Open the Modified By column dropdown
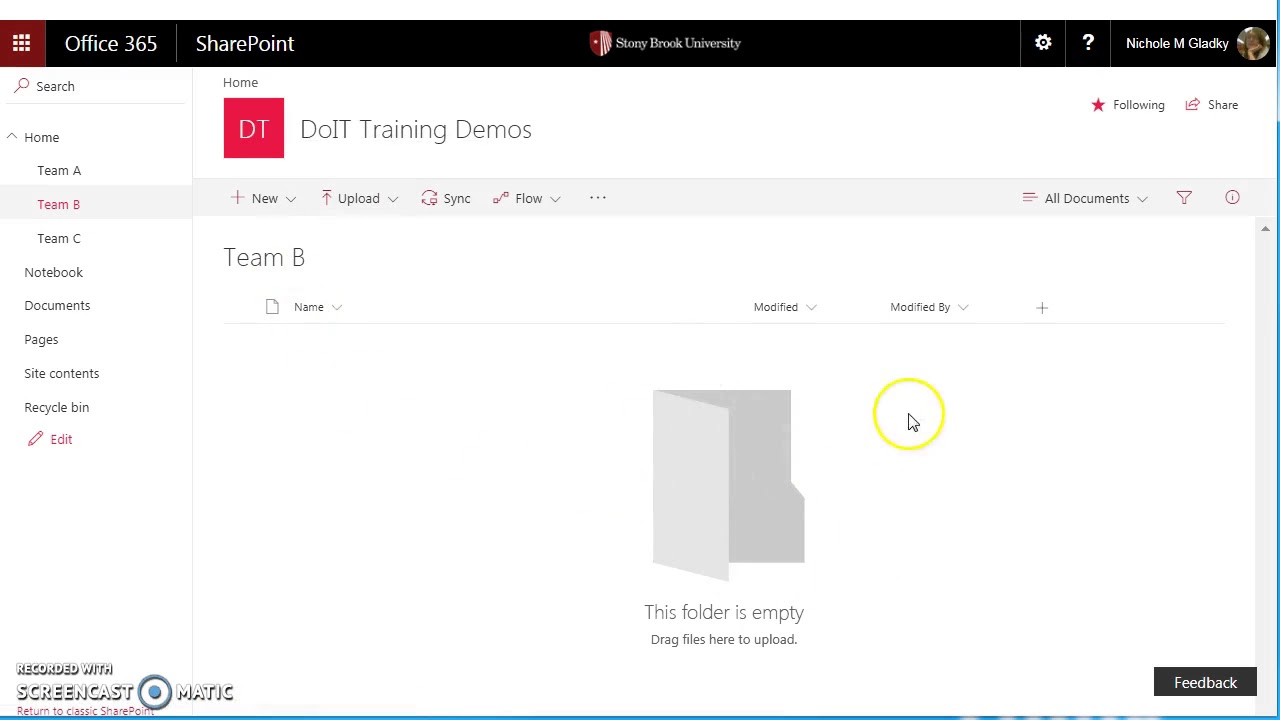The width and height of the screenshot is (1280, 720). pyautogui.click(x=963, y=307)
